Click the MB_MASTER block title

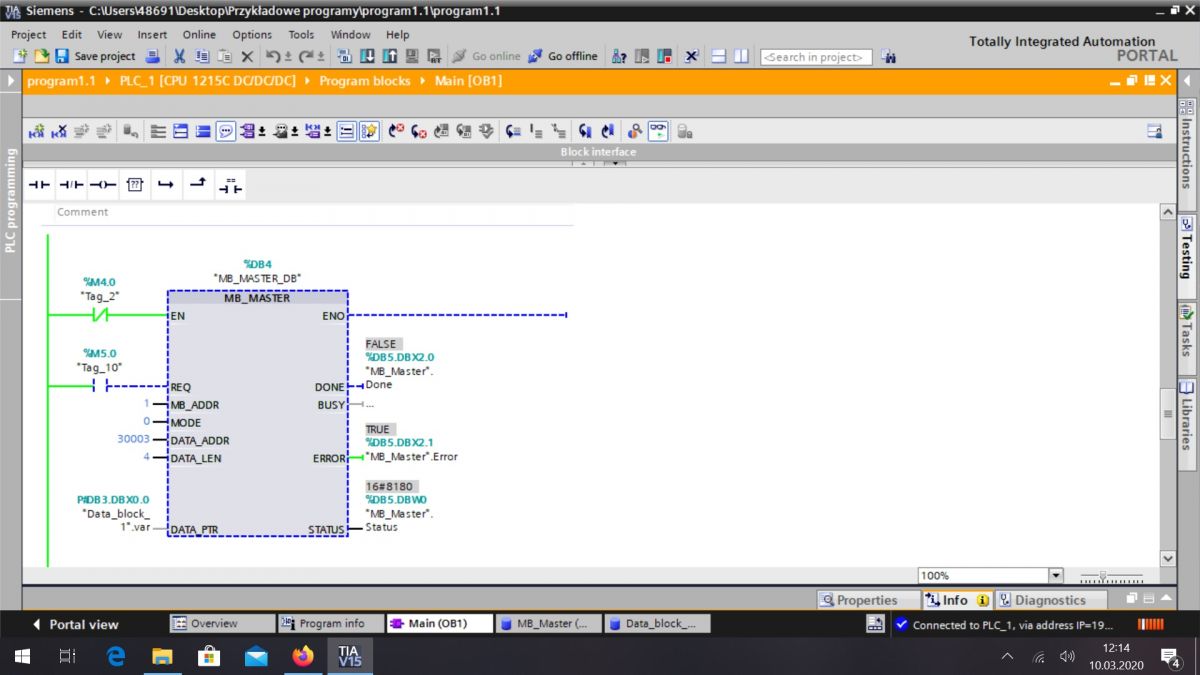257,298
